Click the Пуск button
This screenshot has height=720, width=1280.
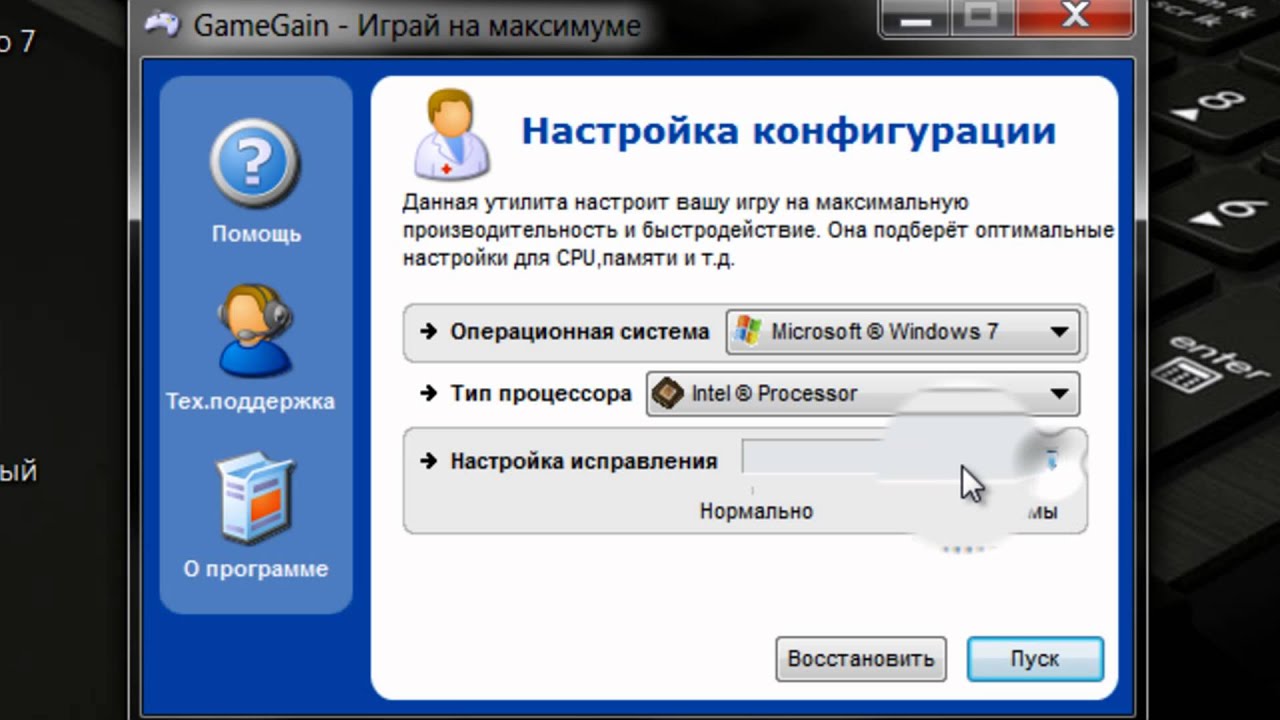(1035, 659)
